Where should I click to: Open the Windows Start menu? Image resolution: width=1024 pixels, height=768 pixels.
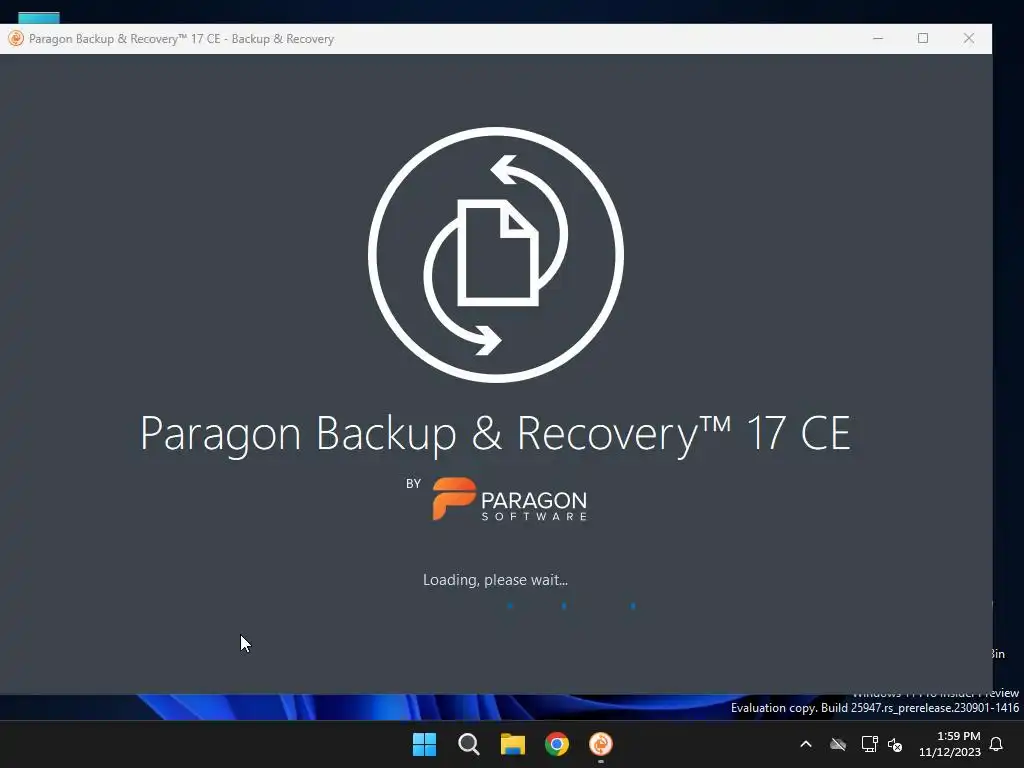pyautogui.click(x=424, y=744)
